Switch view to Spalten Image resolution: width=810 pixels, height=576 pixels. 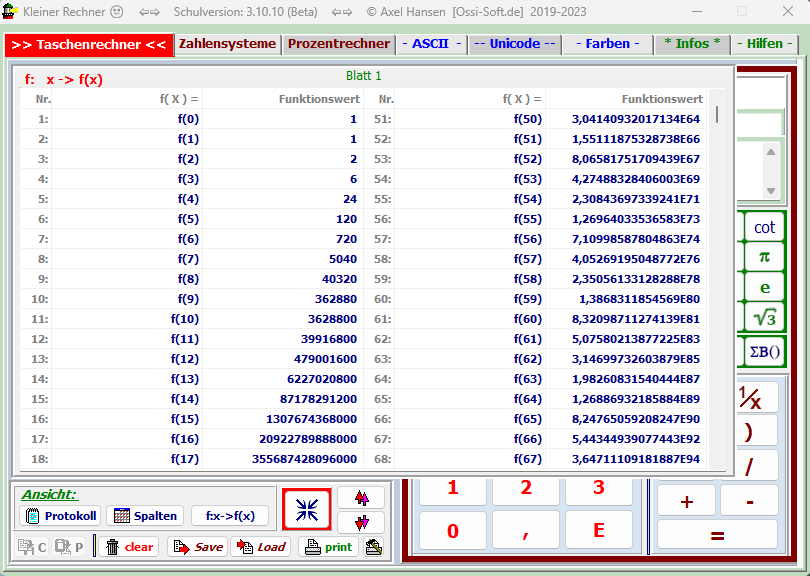(145, 516)
